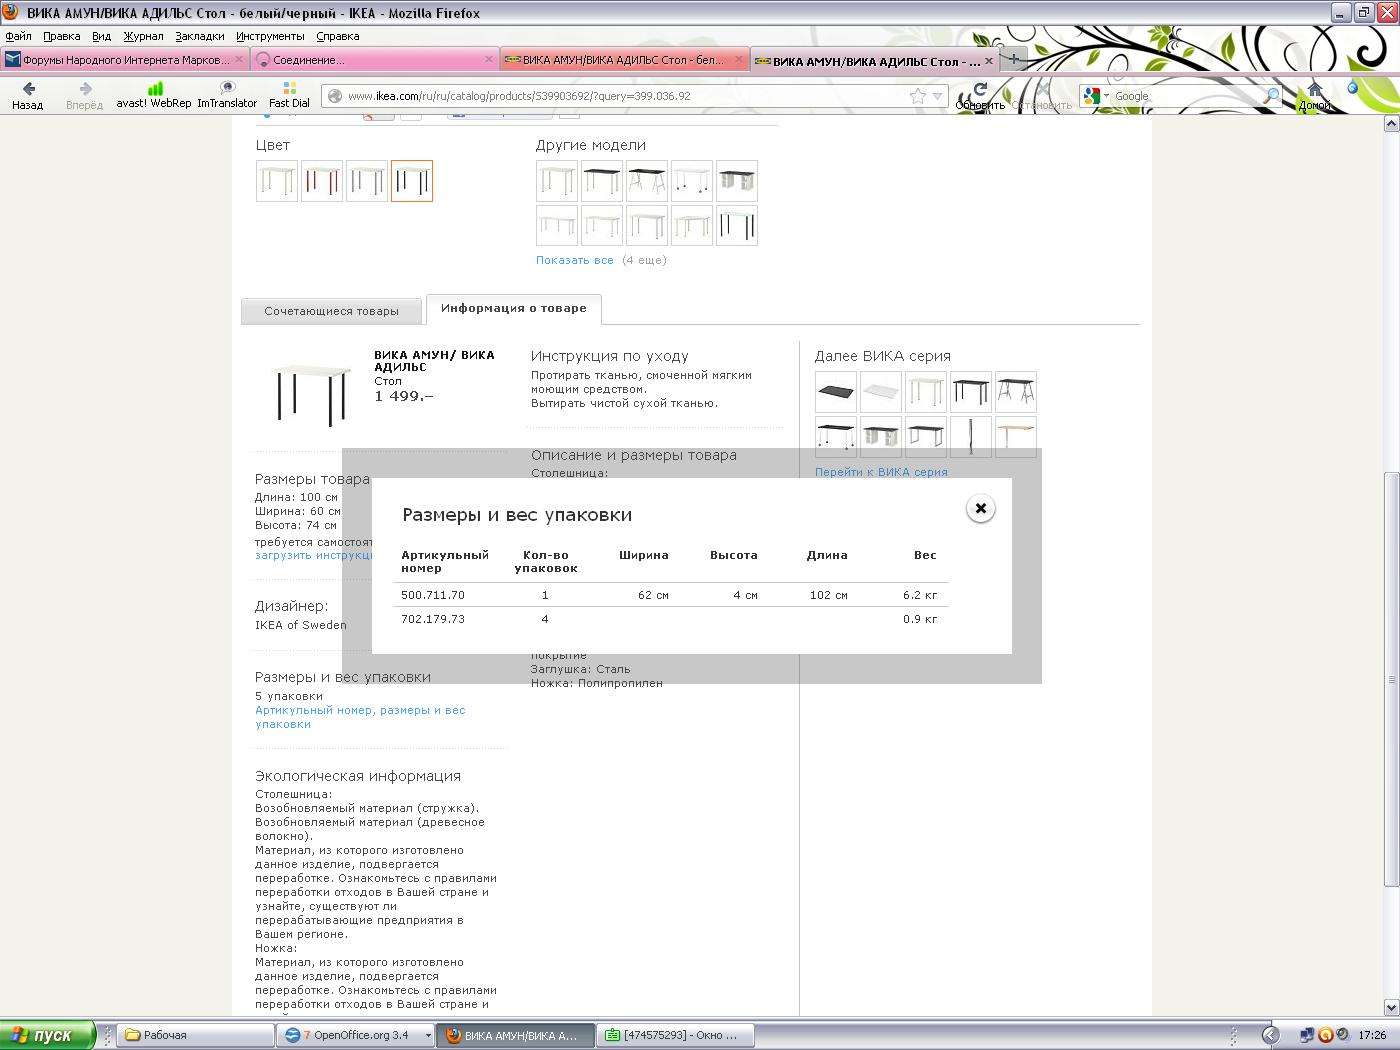1400x1050 pixels.
Task: Click scrollbar up arrow
Action: click(1391, 124)
